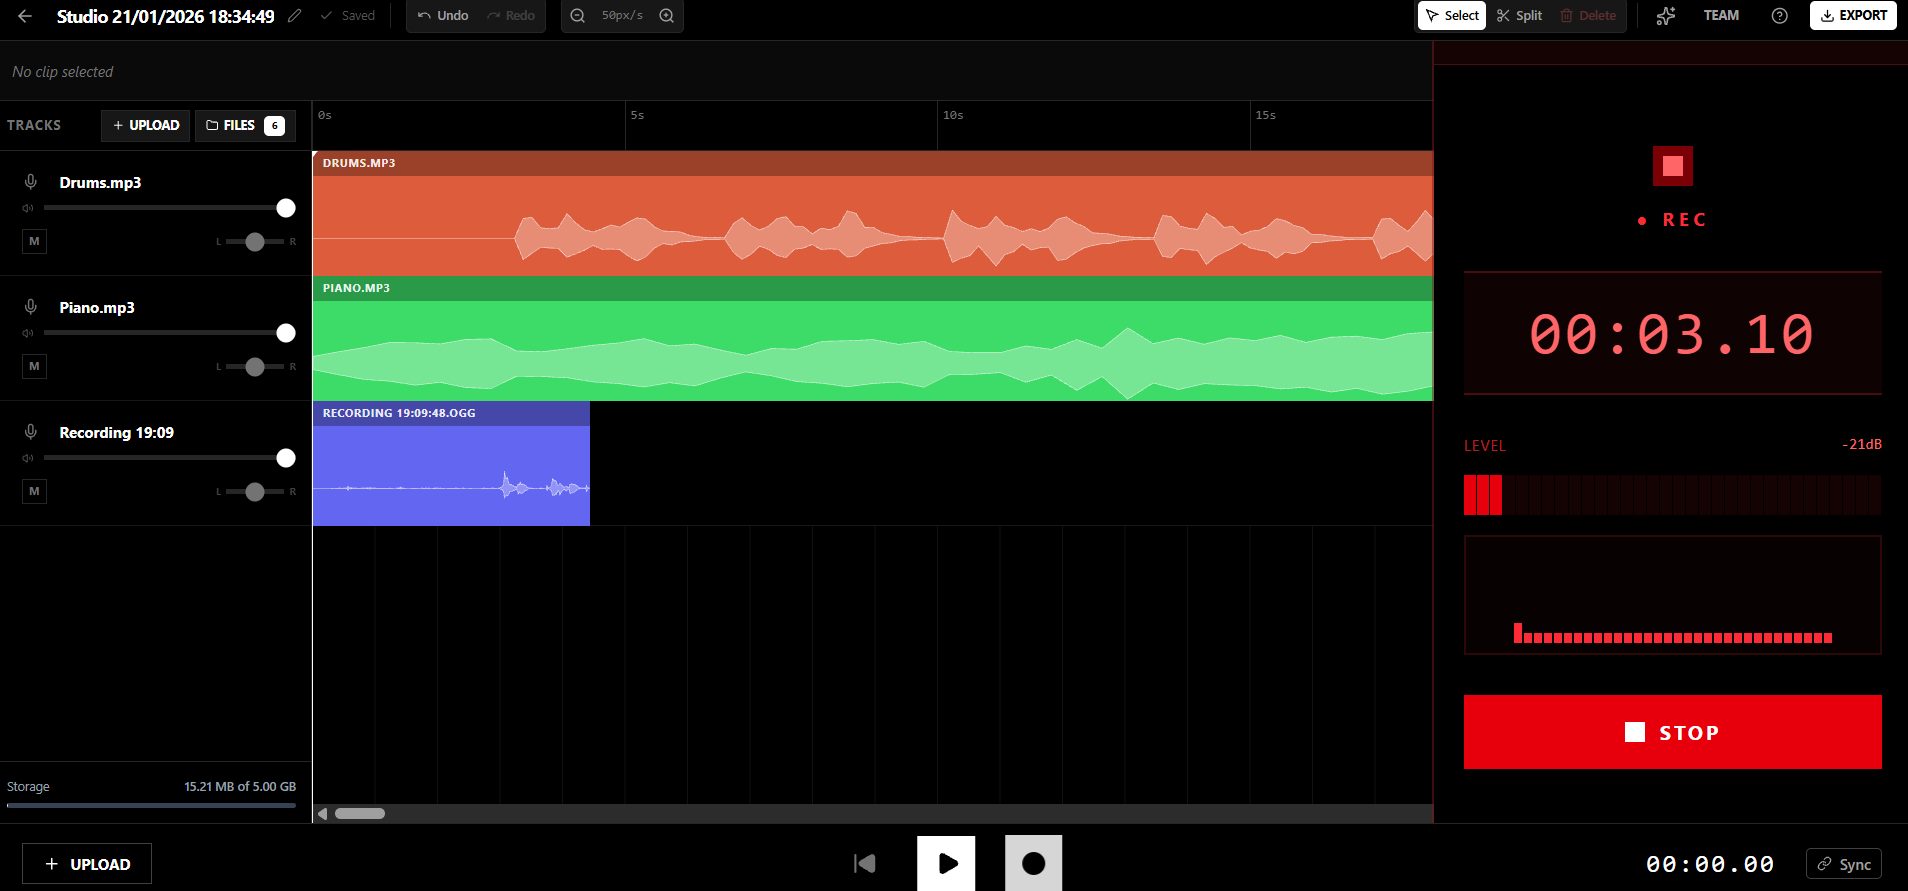Arm the Drums.mp3 microphone icon
The width and height of the screenshot is (1908, 891).
(x=31, y=182)
